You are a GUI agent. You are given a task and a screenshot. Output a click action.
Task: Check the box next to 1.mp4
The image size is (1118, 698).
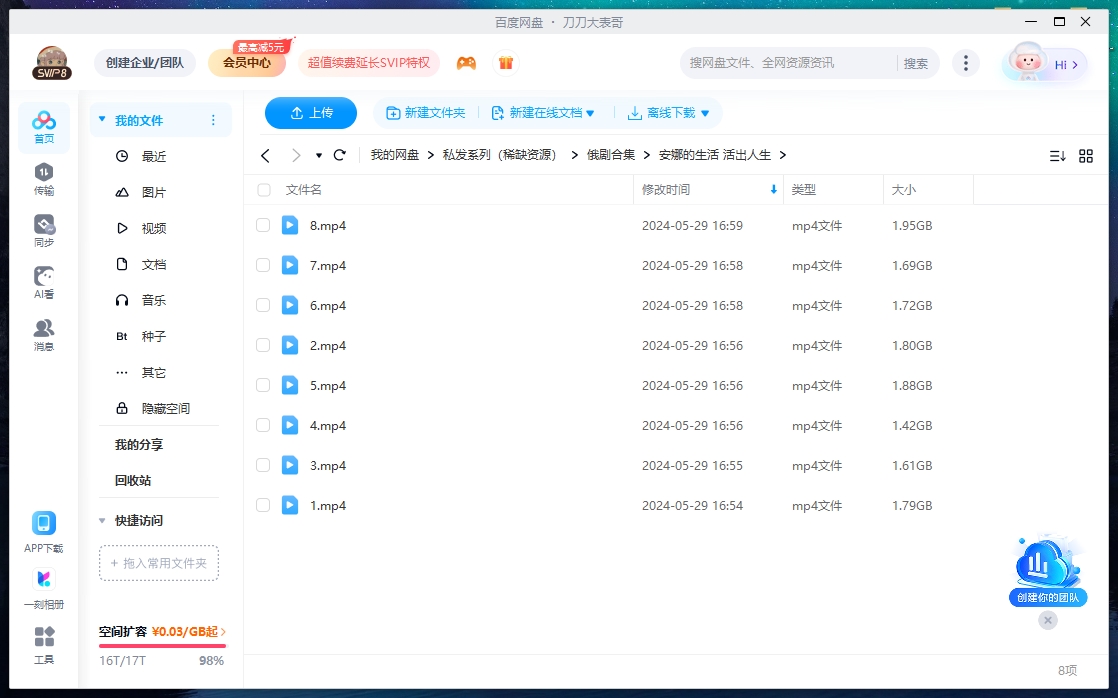click(x=263, y=505)
